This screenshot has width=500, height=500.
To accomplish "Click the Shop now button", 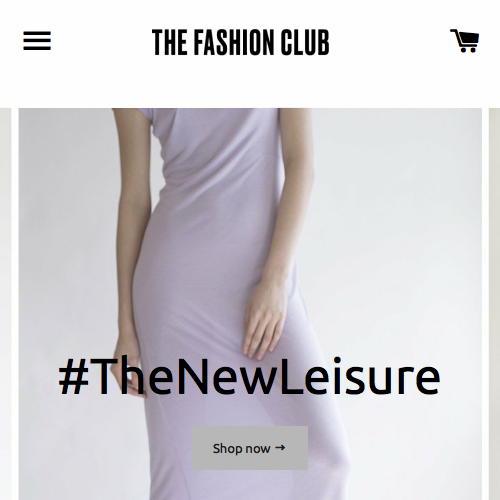I will coord(250,448).
